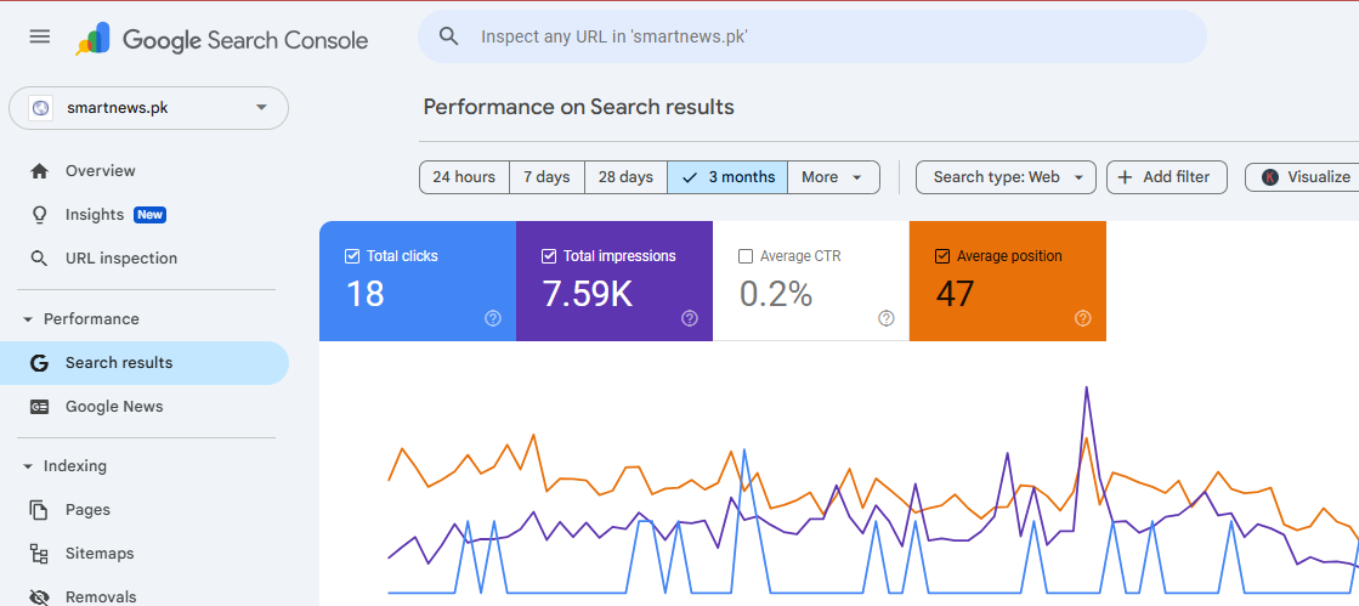Click the Google News icon in sidebar

[x=39, y=407]
